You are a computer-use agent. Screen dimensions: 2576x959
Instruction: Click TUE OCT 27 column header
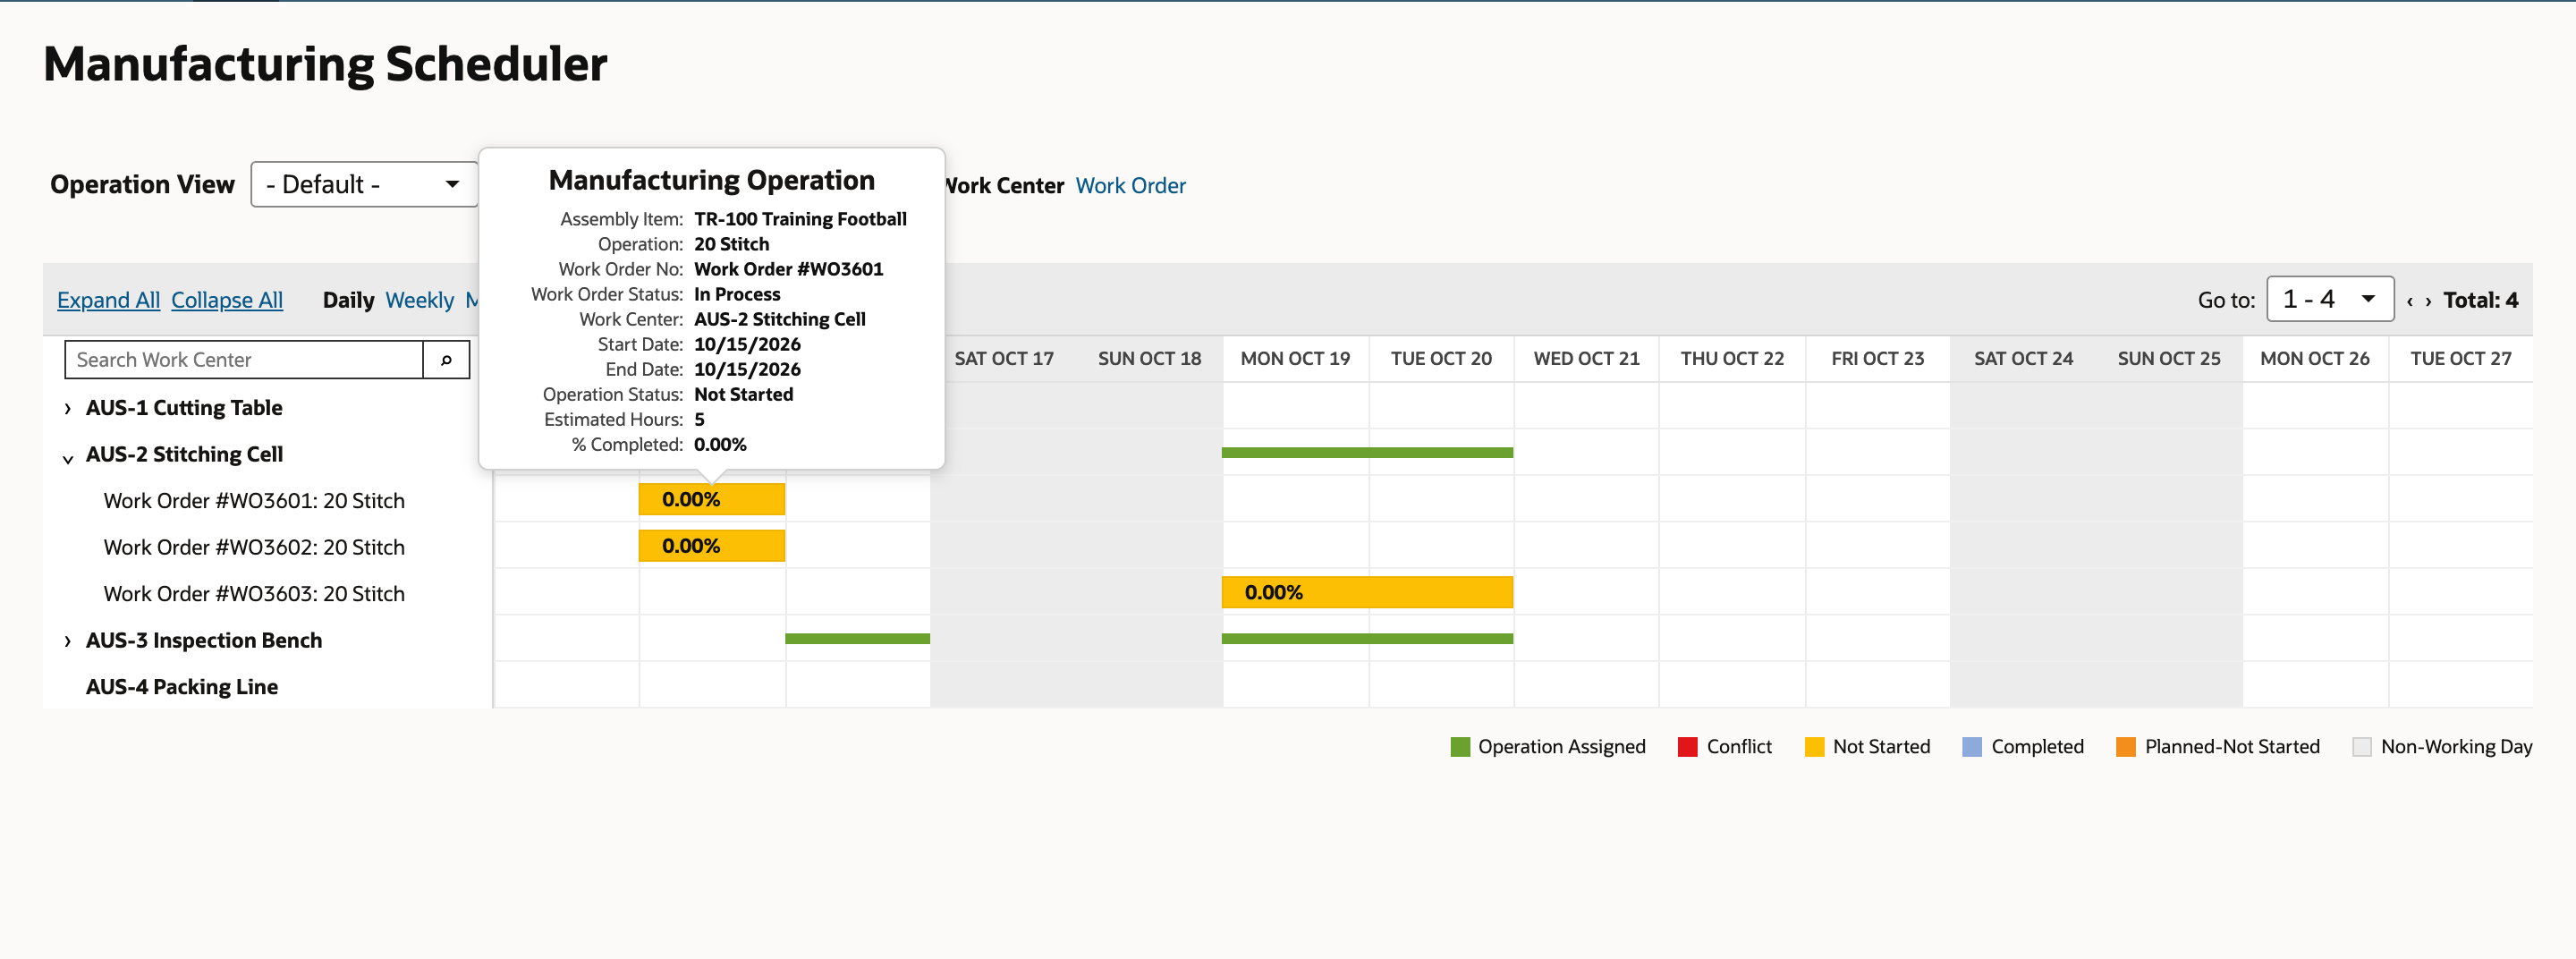[2461, 359]
